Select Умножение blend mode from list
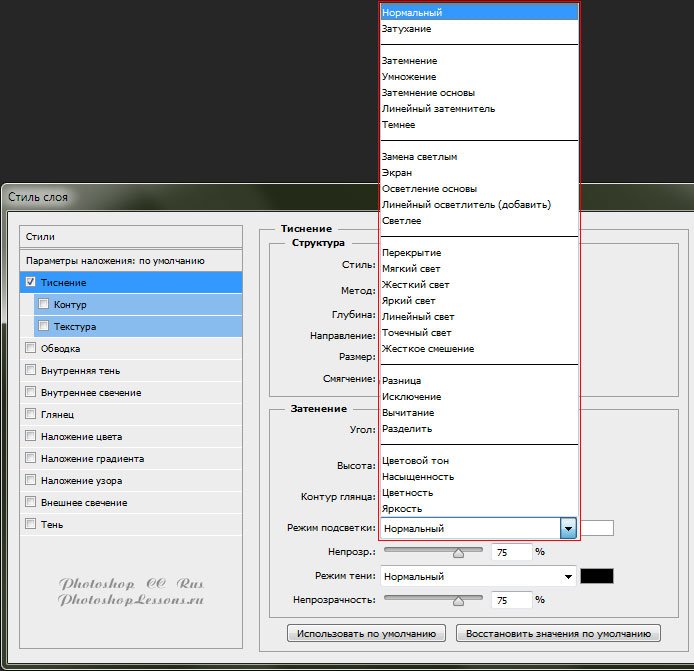 pos(409,77)
